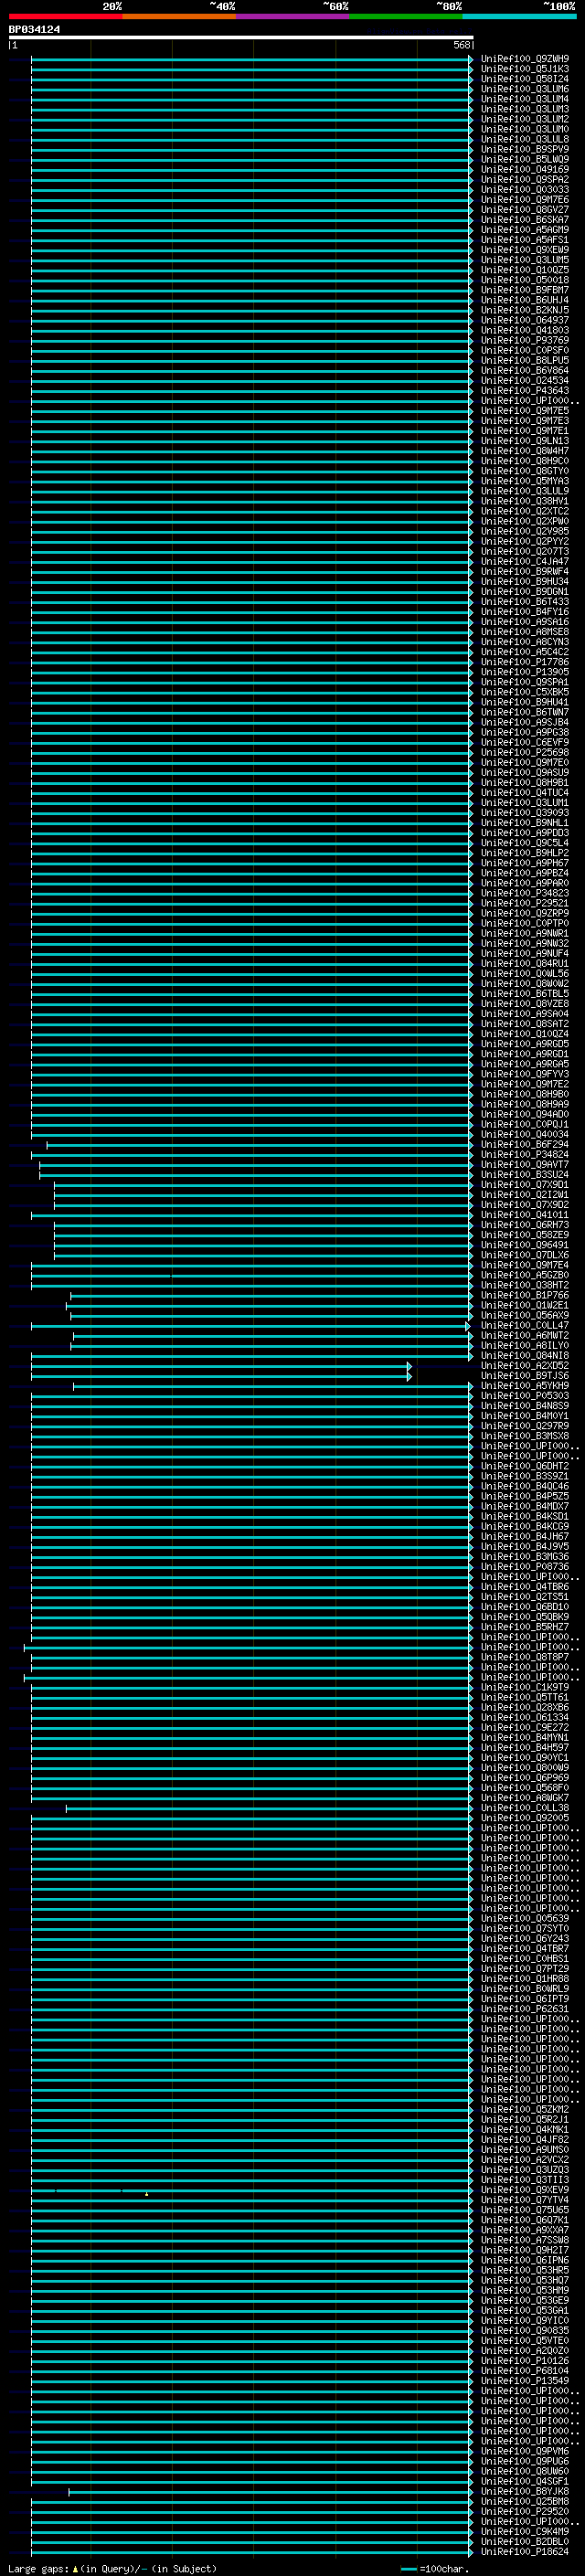Click the white query sequence bar
Image resolution: width=585 pixels, height=2576 pixels.
(x=241, y=38)
